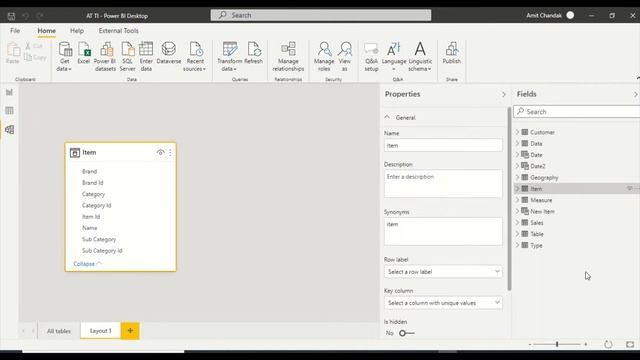The width and height of the screenshot is (640, 360).
Task: Open Transform data query editor
Action: tap(229, 56)
